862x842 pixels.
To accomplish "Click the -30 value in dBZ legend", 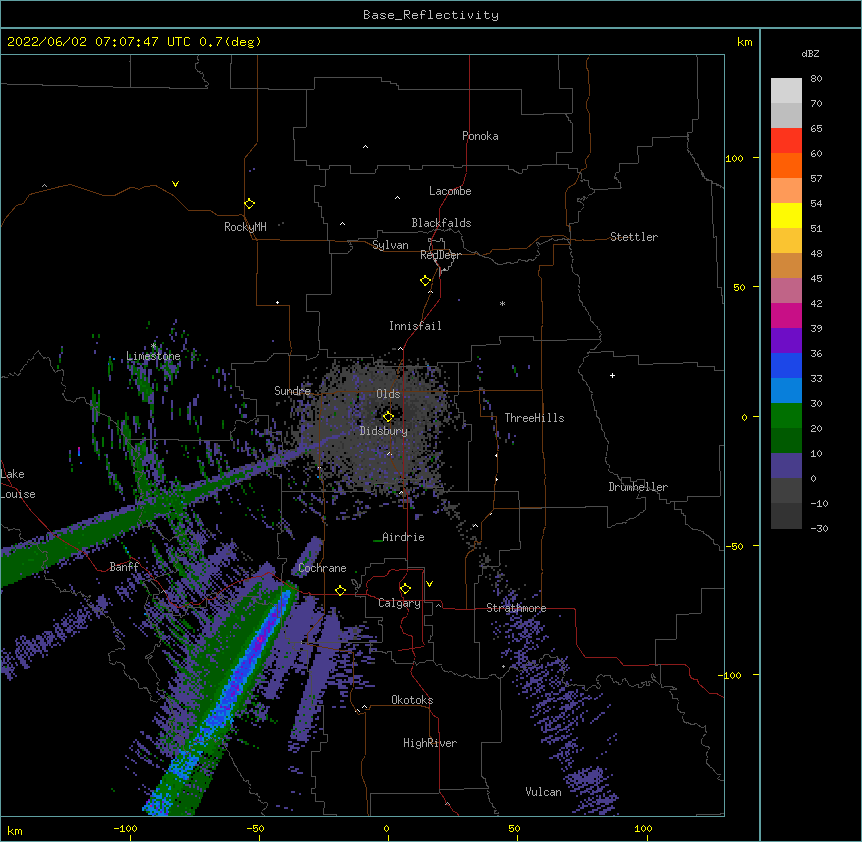I will coord(819,528).
